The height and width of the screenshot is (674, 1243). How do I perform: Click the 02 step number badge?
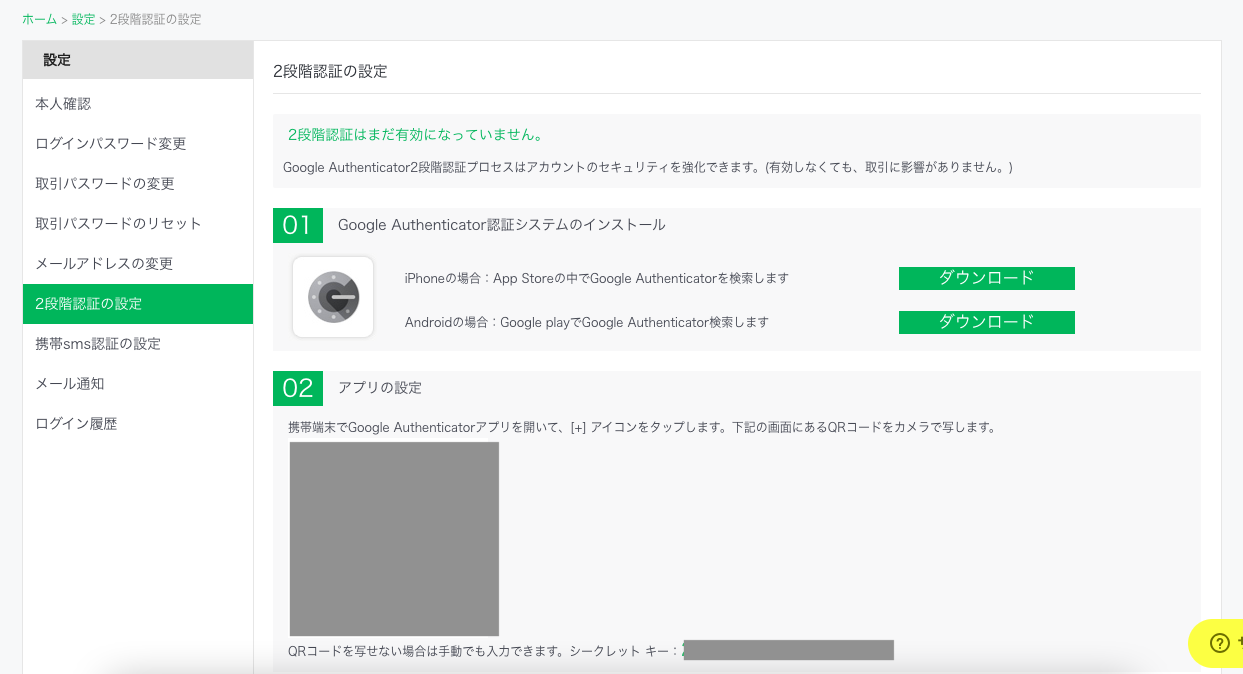[298, 388]
